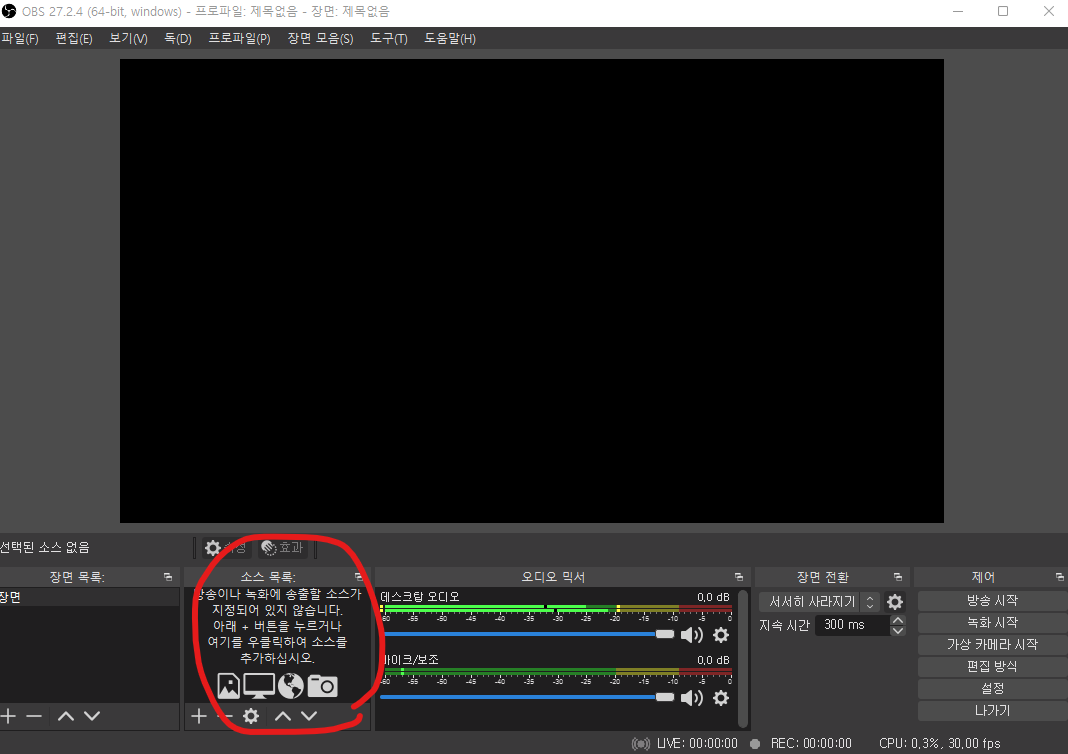The image size is (1068, 754).
Task: Move scene down arrow in 장면 목록
Action: 92,716
